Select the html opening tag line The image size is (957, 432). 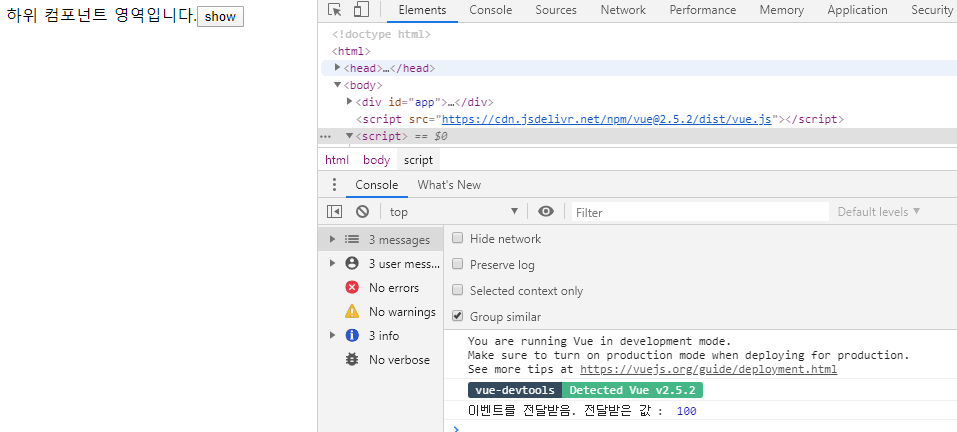point(351,51)
